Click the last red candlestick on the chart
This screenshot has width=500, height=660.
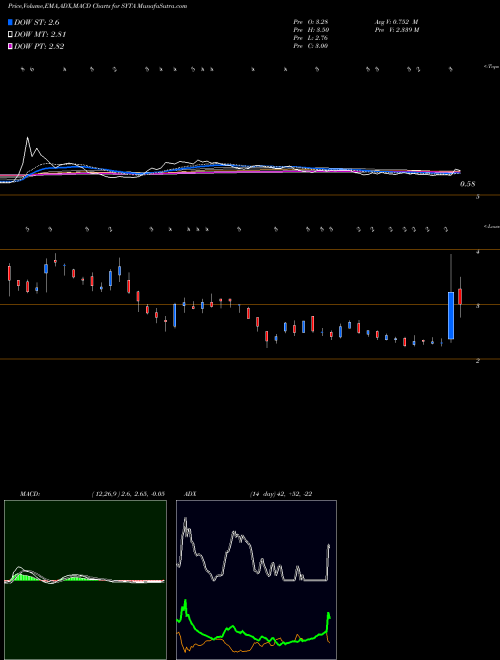tap(460, 296)
